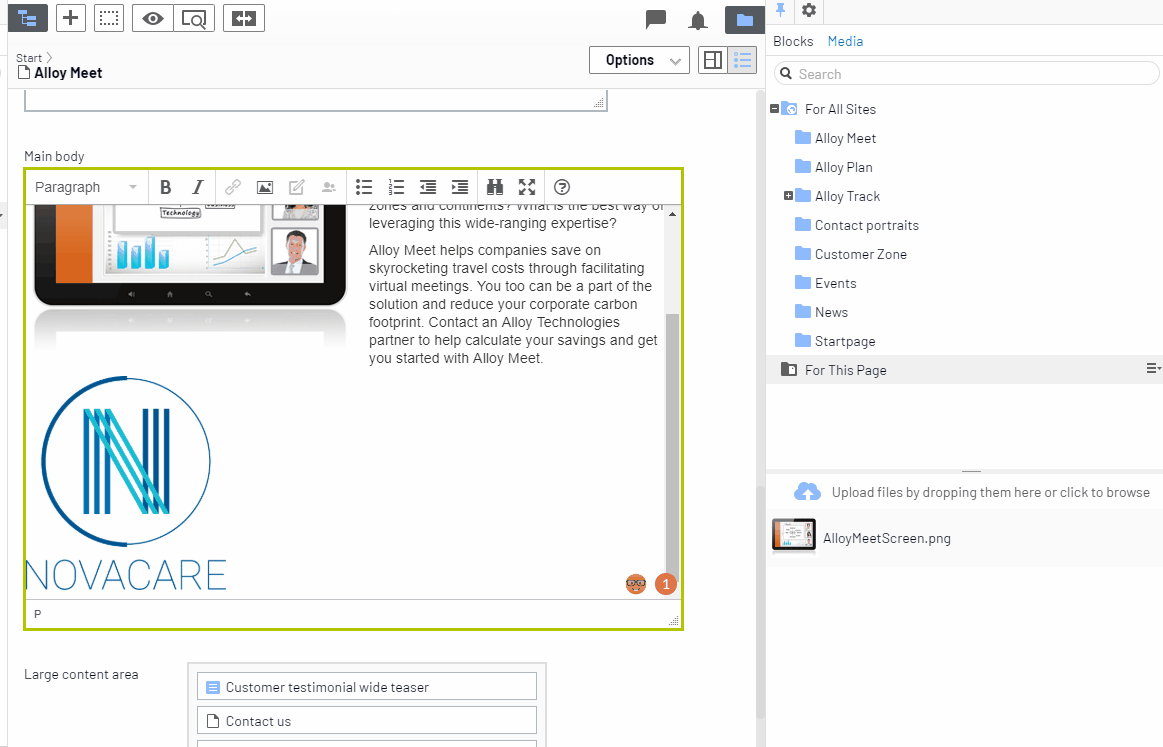Apply italic formatting
Viewport: 1163px width, 747px height.
click(x=197, y=187)
